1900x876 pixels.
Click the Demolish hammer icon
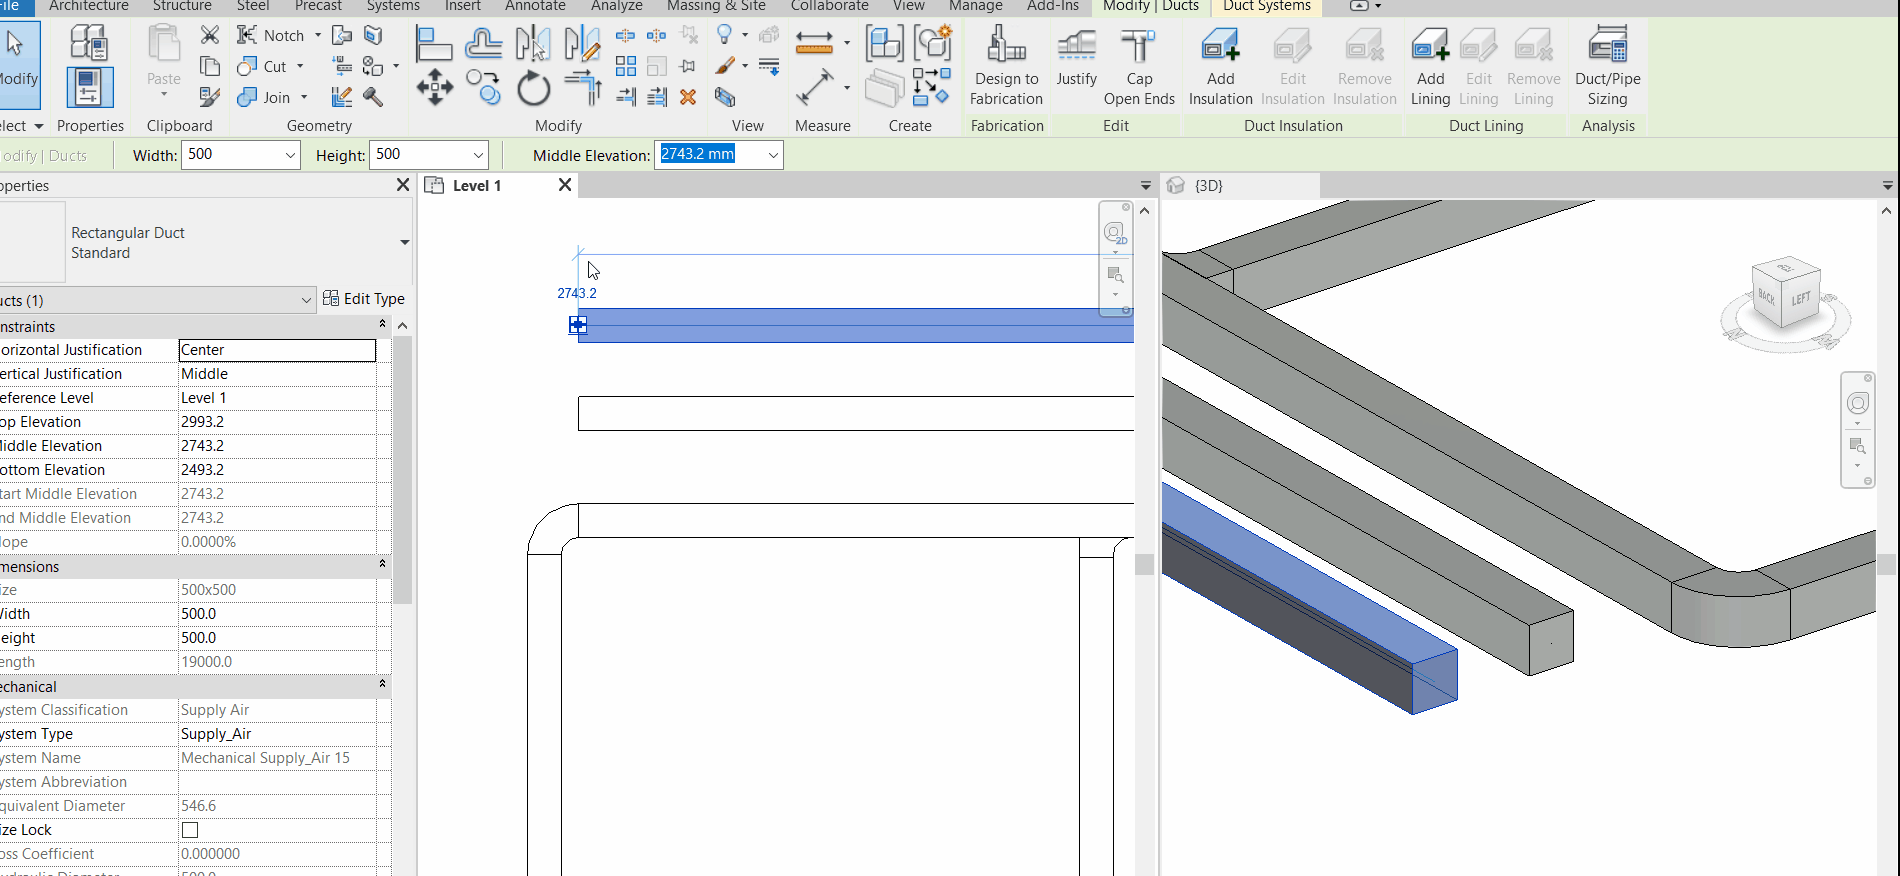click(373, 97)
